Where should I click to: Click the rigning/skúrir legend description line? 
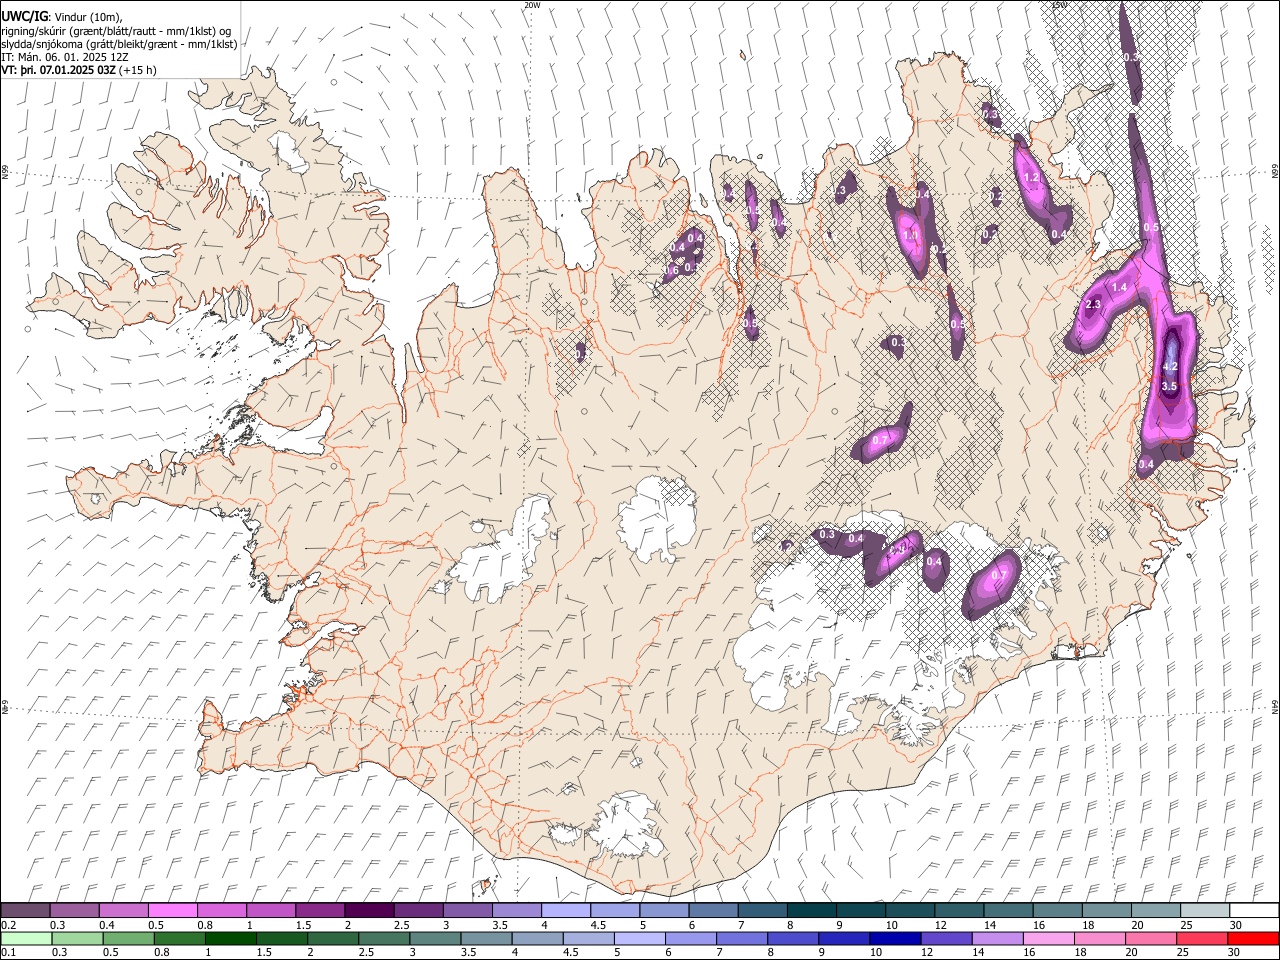(116, 31)
